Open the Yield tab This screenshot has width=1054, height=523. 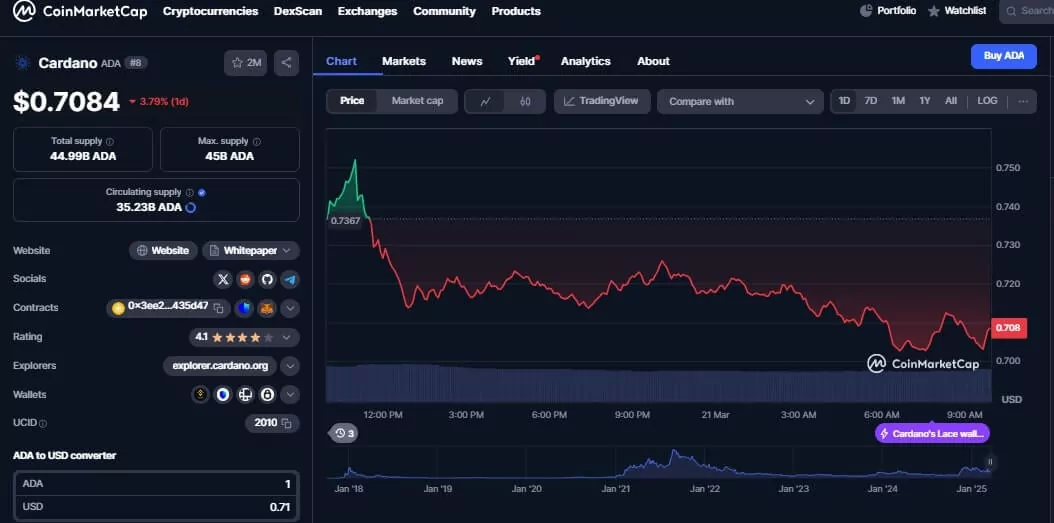tap(522, 61)
